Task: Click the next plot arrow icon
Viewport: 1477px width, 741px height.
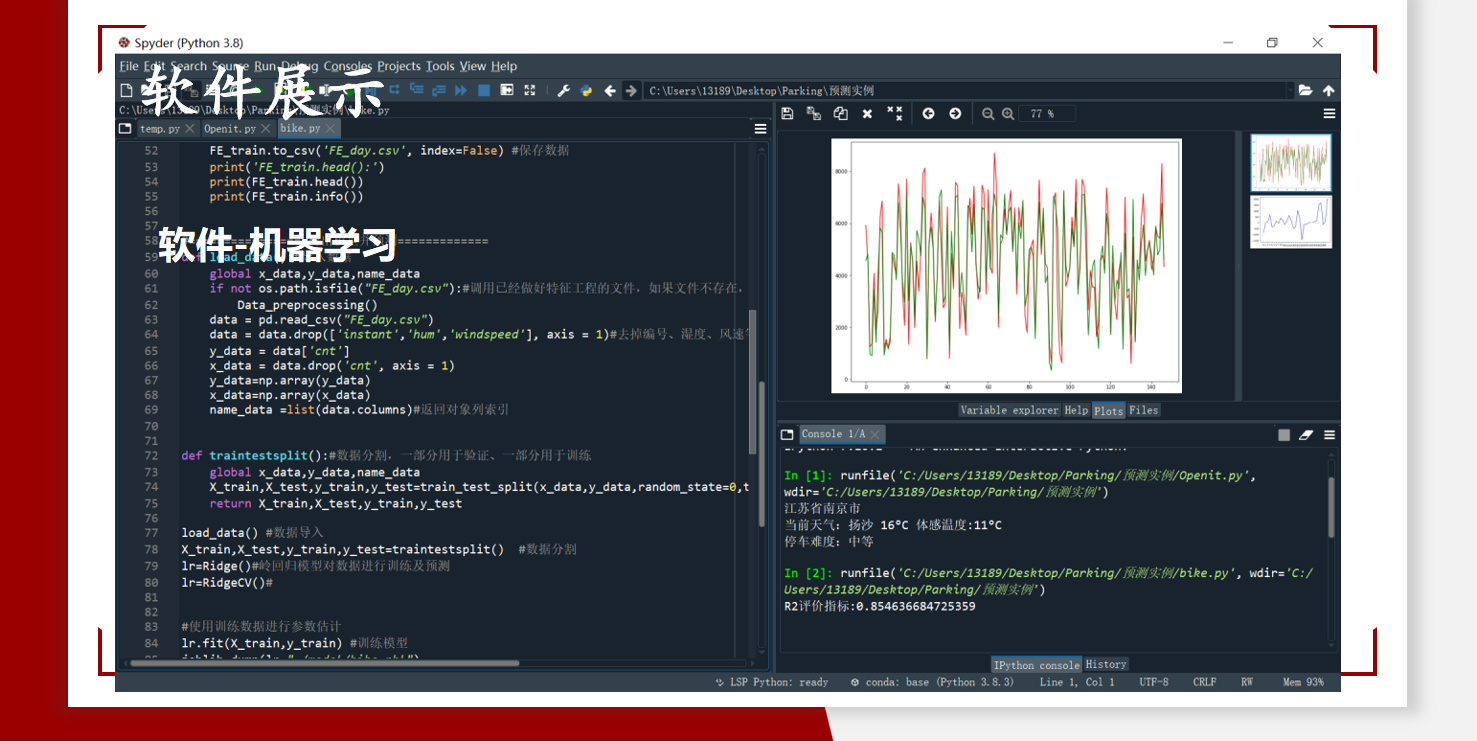Action: click(955, 114)
